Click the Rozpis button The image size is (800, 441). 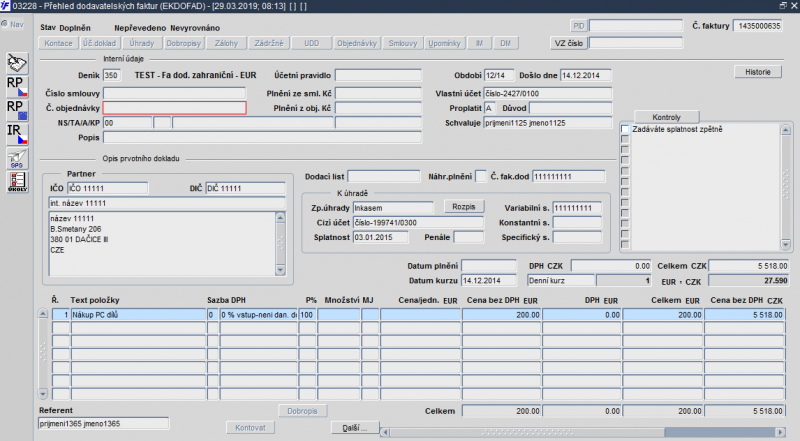coord(464,207)
